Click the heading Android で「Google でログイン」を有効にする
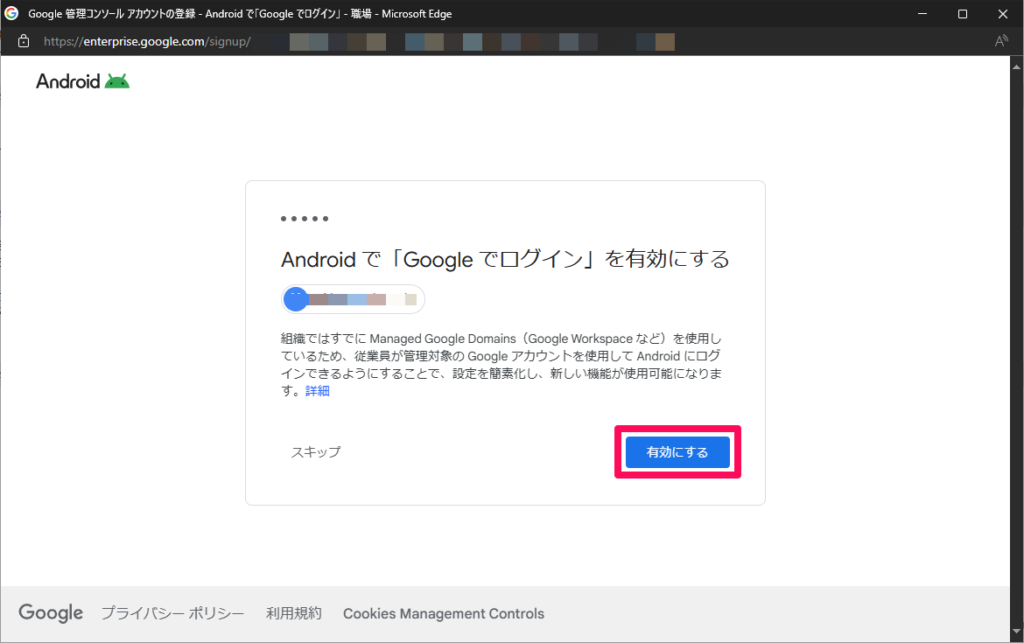This screenshot has height=643, width=1024. (505, 259)
